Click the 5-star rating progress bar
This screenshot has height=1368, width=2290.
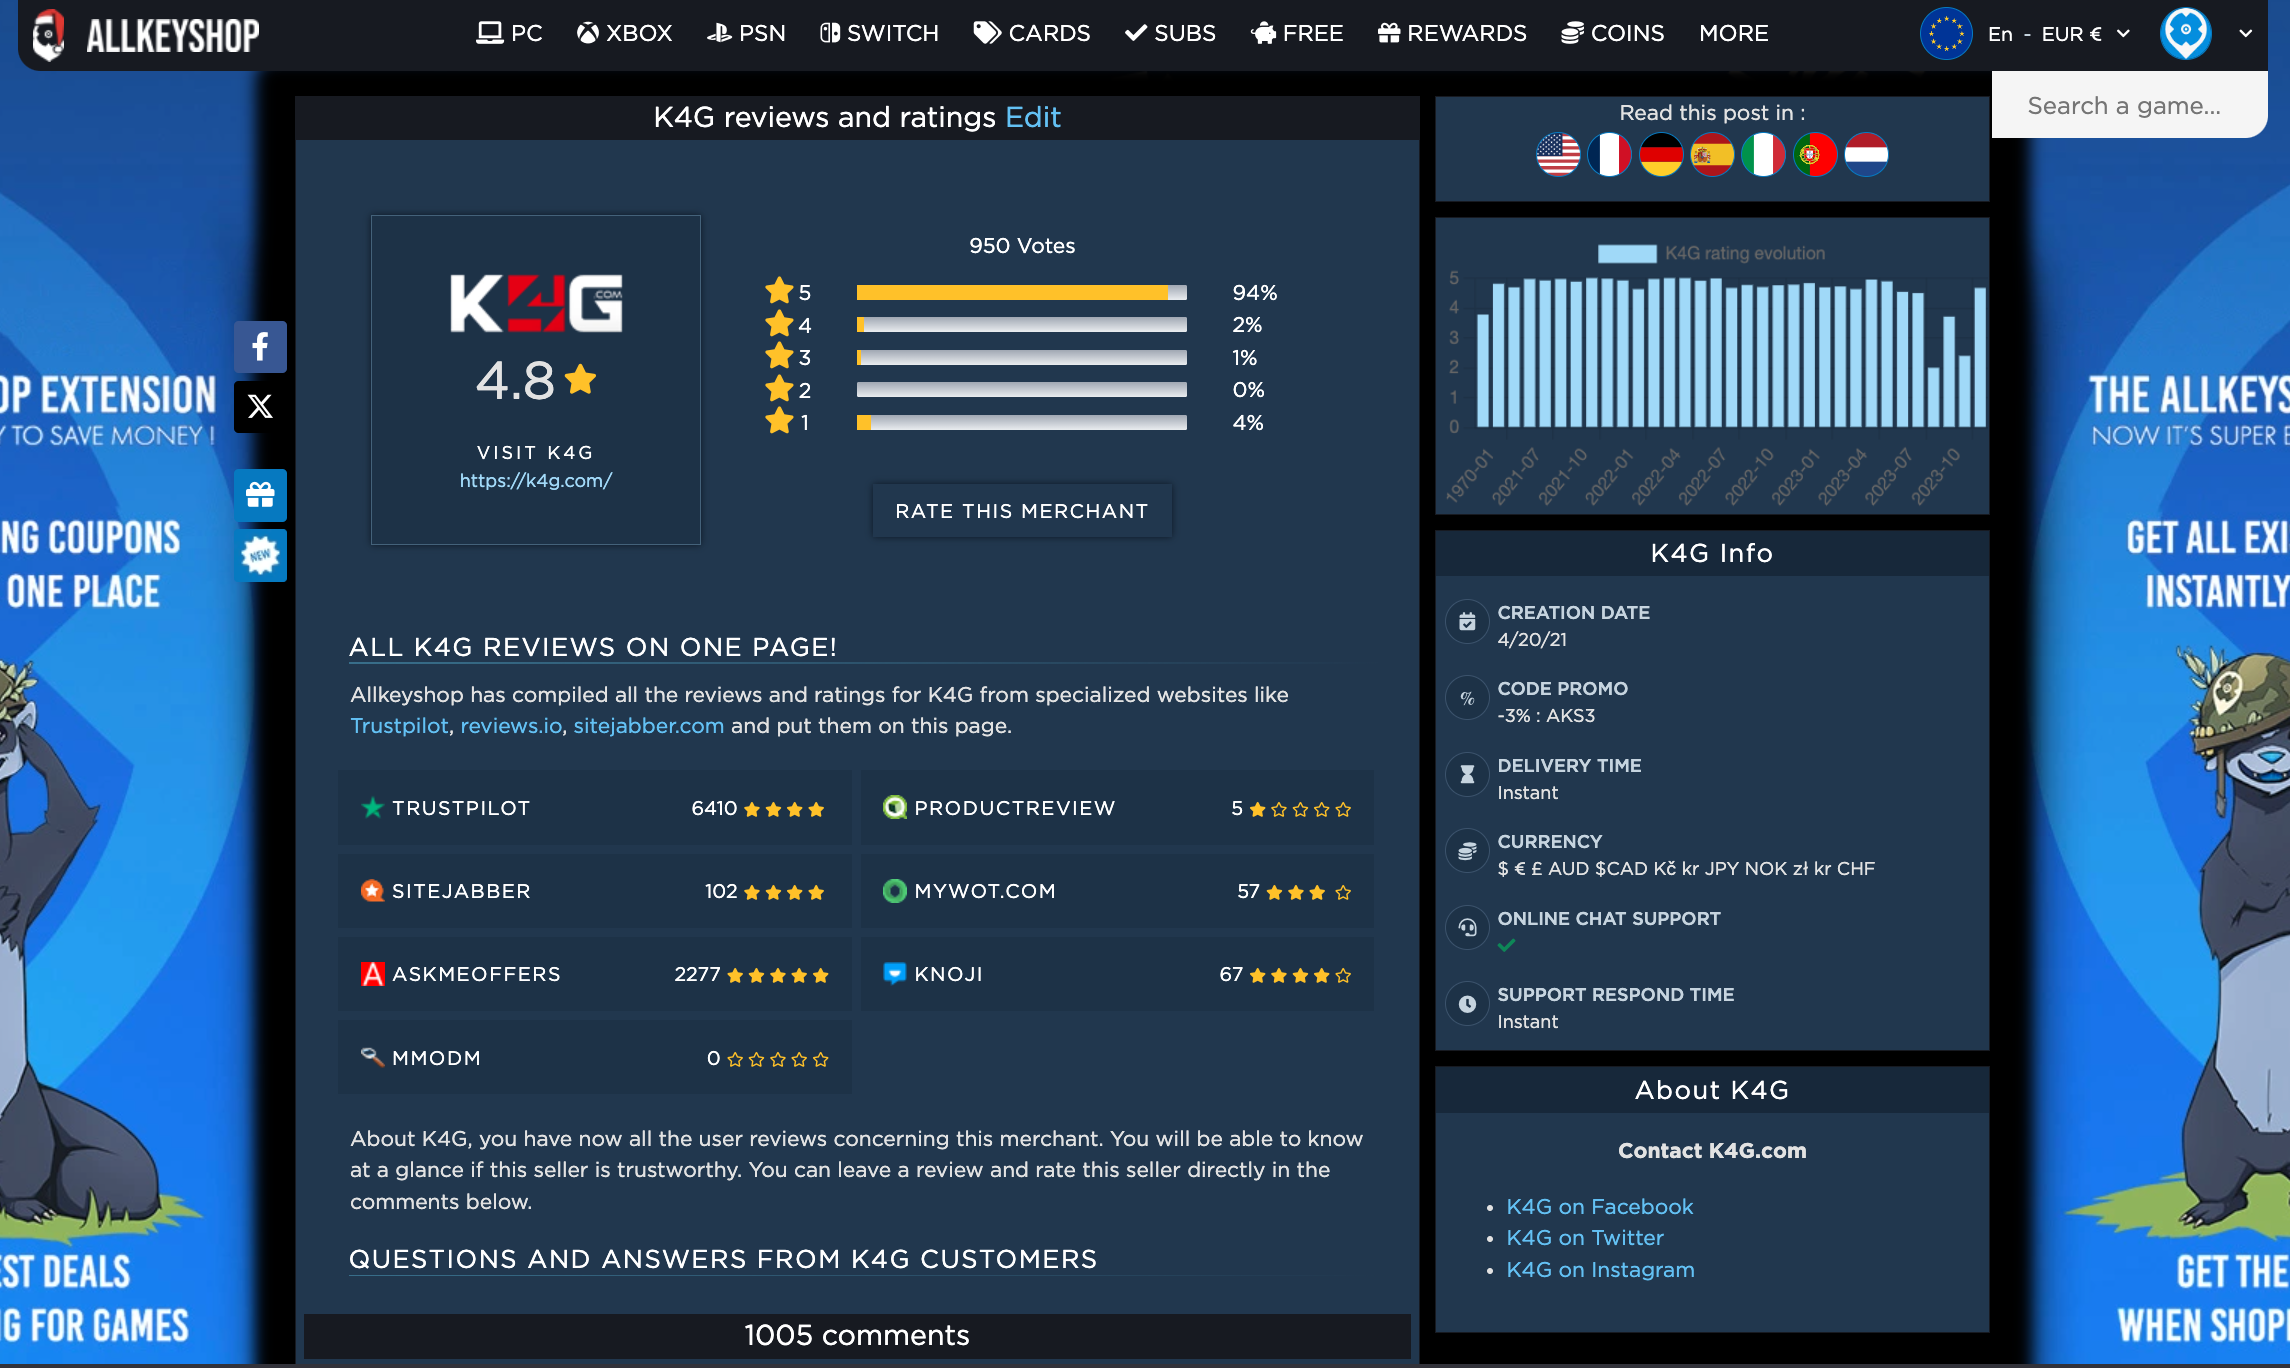[1021, 293]
